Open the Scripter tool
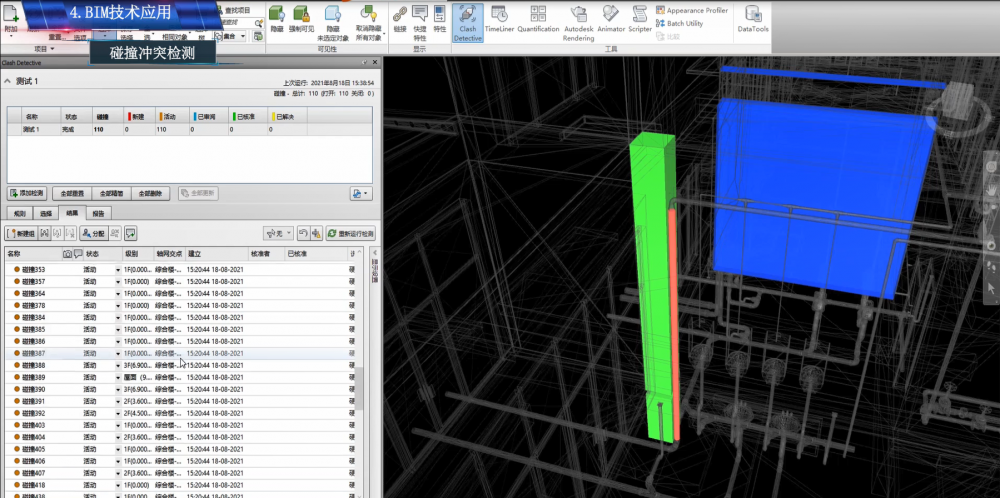 [x=640, y=19]
